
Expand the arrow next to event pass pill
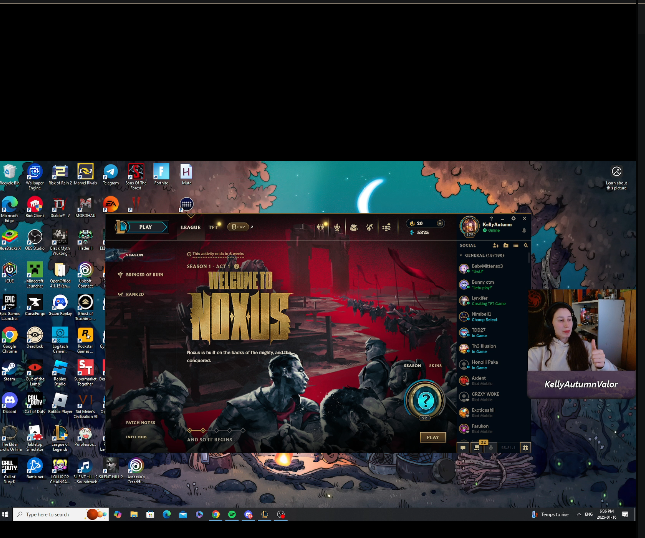(x=252, y=227)
